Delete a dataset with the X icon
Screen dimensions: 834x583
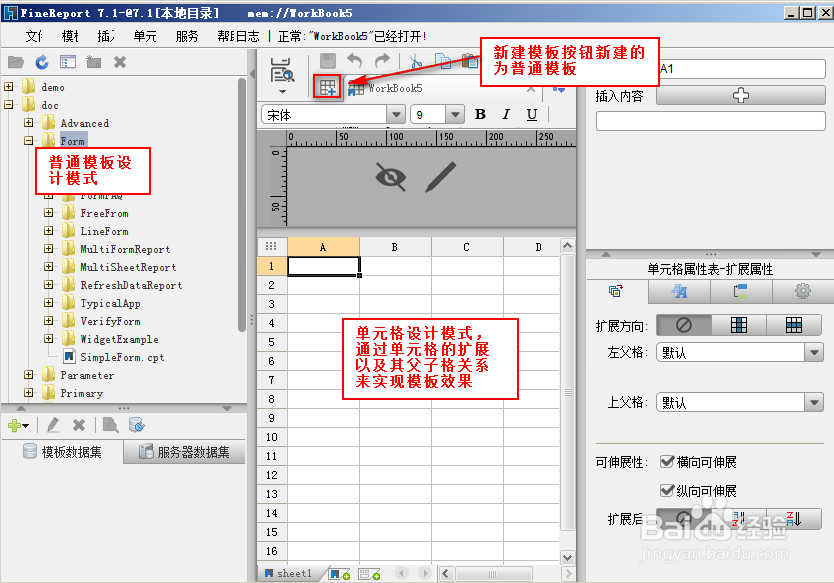point(79,424)
